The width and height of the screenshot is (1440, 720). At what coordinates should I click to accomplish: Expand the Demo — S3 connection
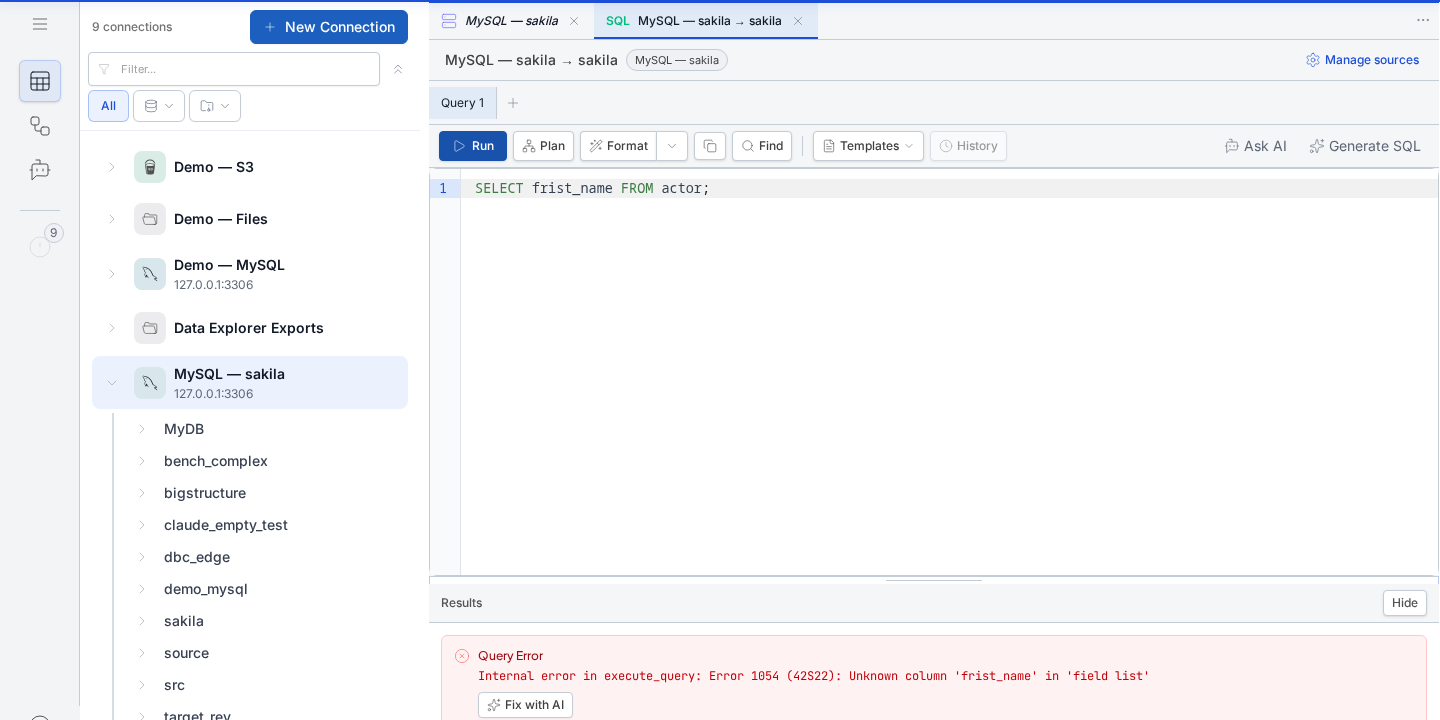112,167
